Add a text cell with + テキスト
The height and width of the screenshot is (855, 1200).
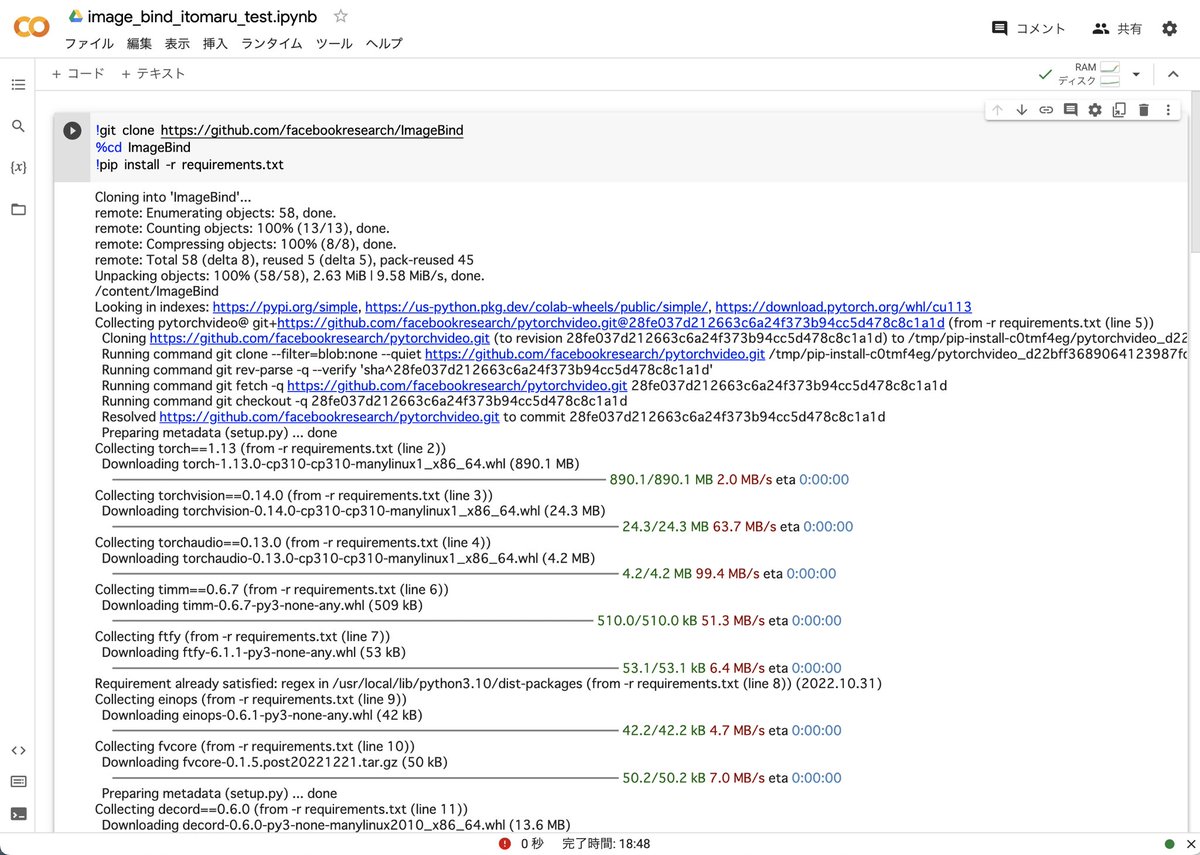(x=153, y=74)
